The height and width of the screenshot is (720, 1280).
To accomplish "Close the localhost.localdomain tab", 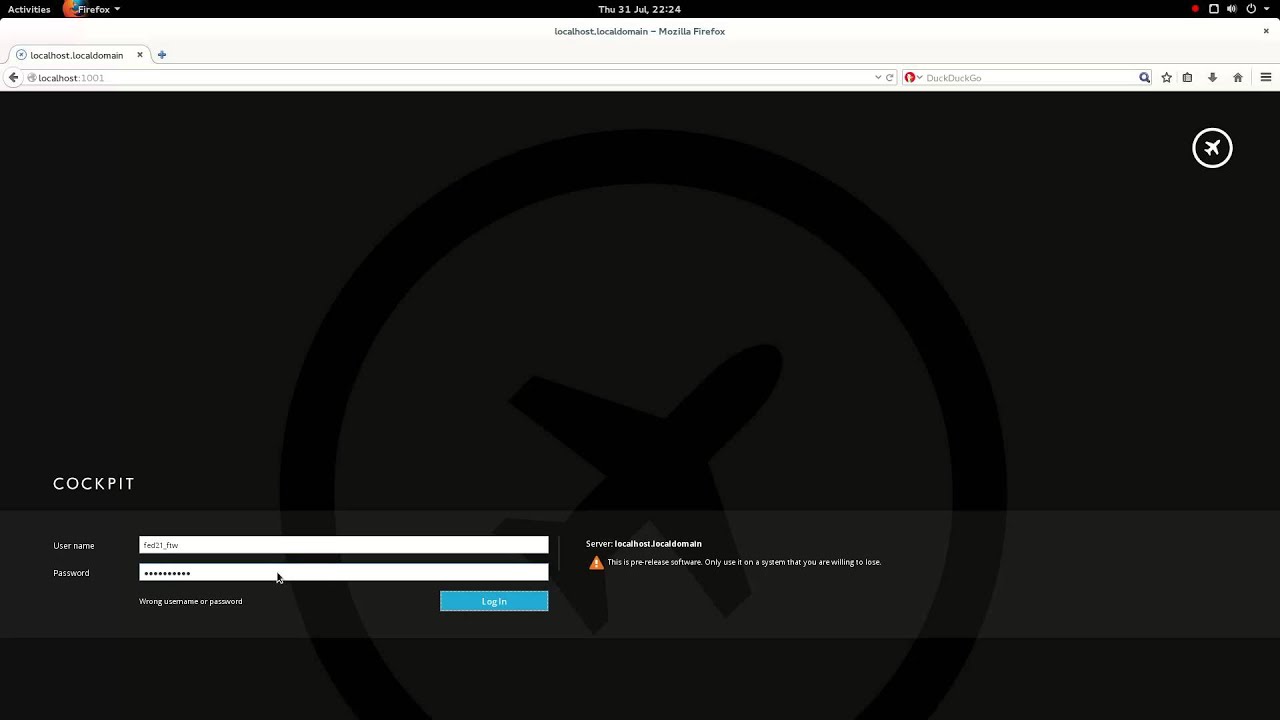I will 140,54.
